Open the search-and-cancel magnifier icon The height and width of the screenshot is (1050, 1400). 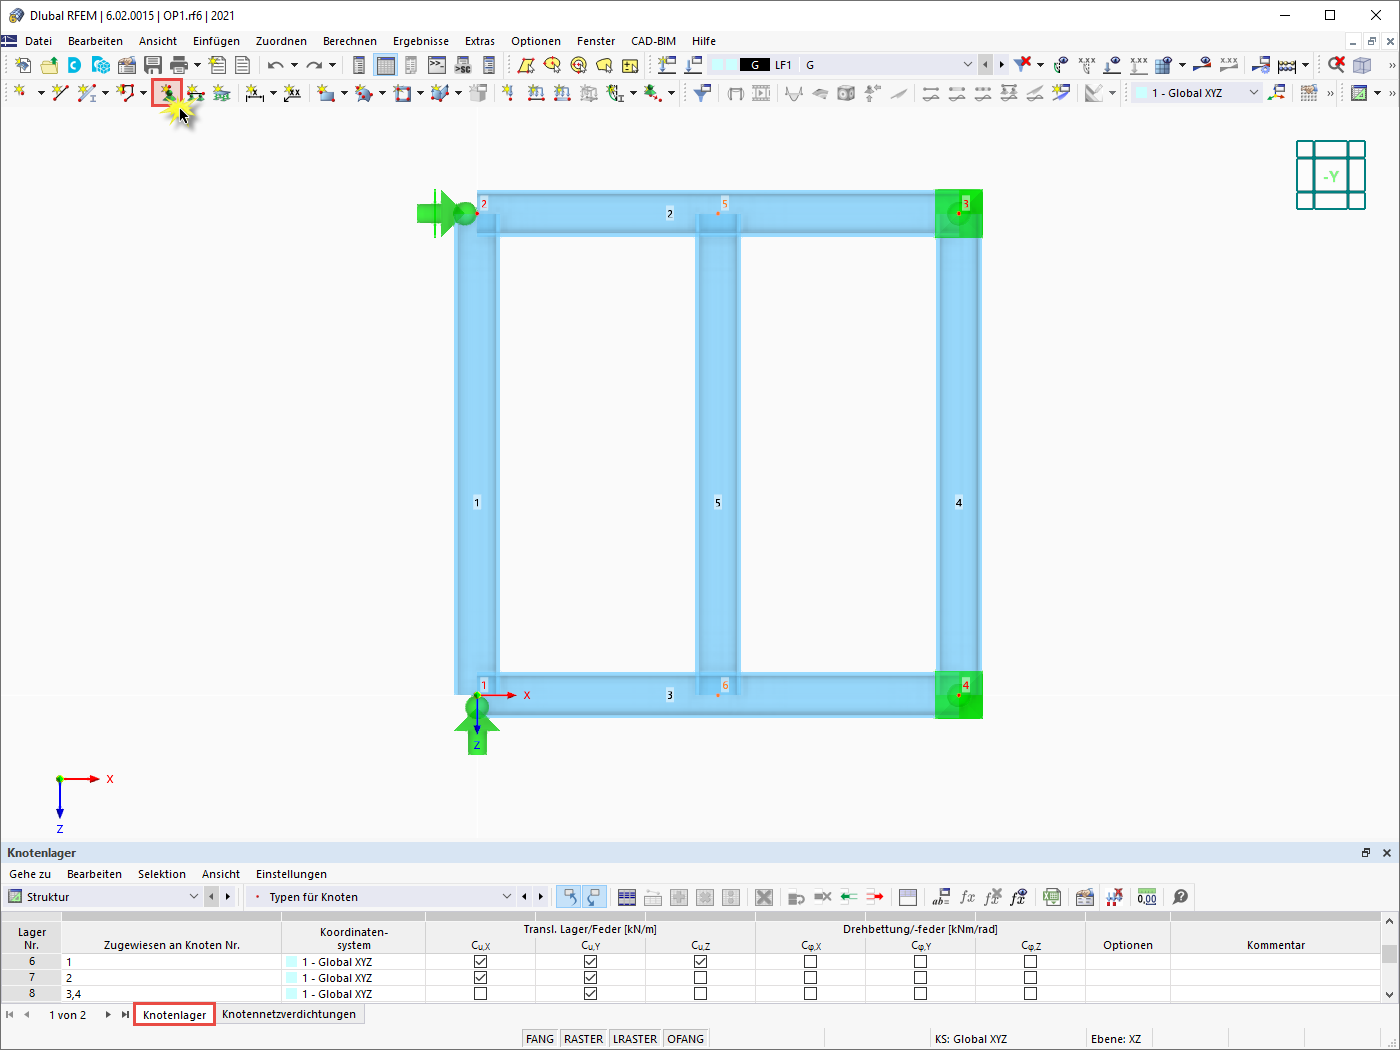point(1336,65)
